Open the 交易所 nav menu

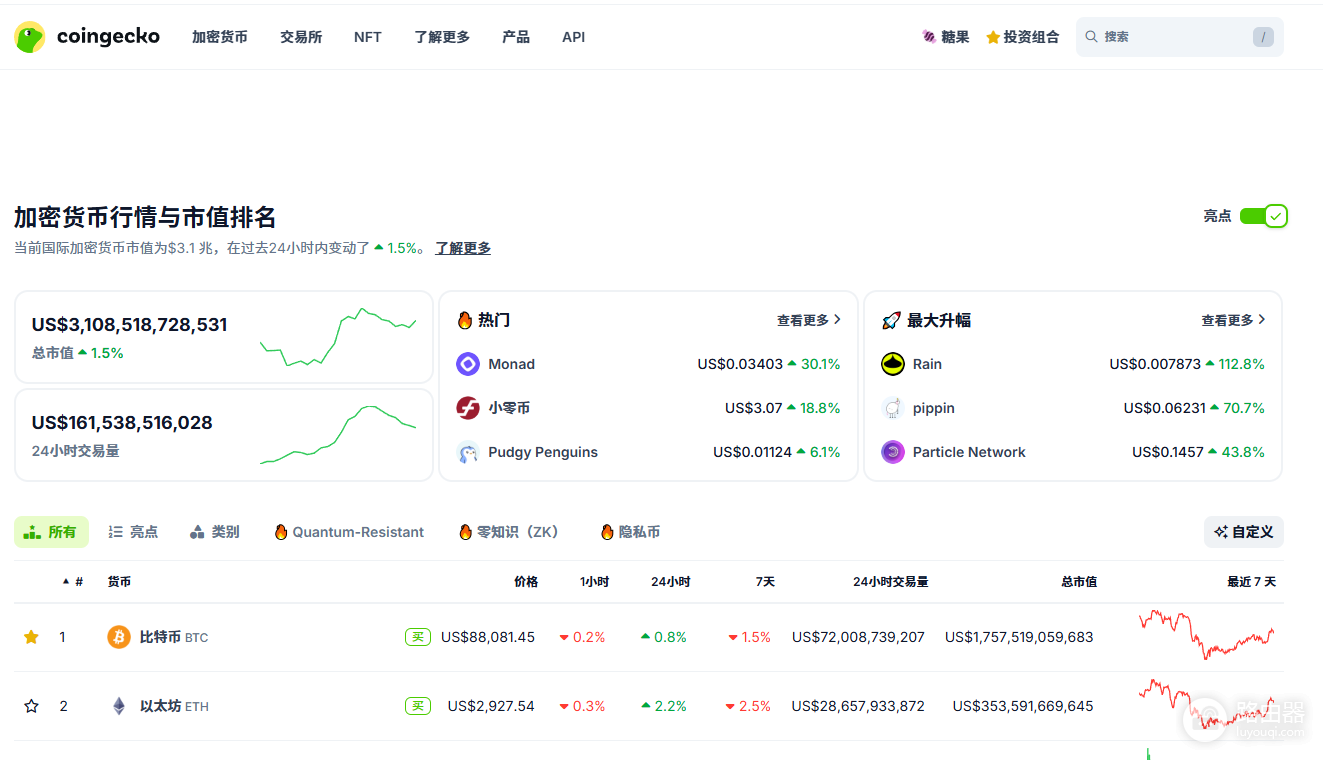pos(301,37)
